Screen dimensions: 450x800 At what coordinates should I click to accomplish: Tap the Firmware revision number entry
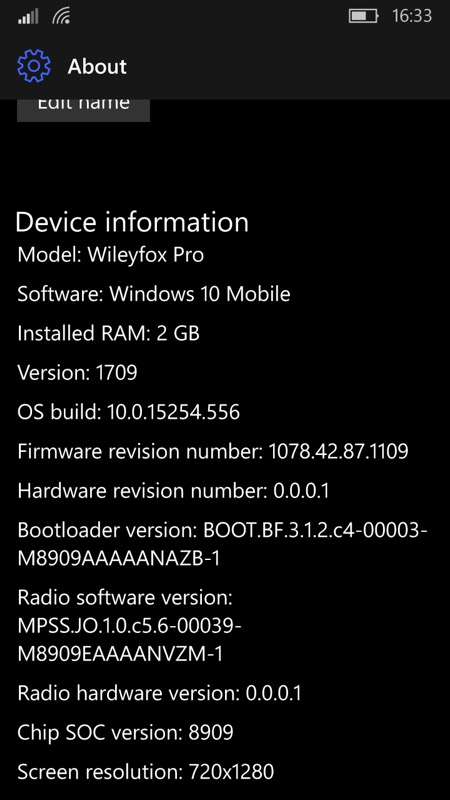coord(213,451)
